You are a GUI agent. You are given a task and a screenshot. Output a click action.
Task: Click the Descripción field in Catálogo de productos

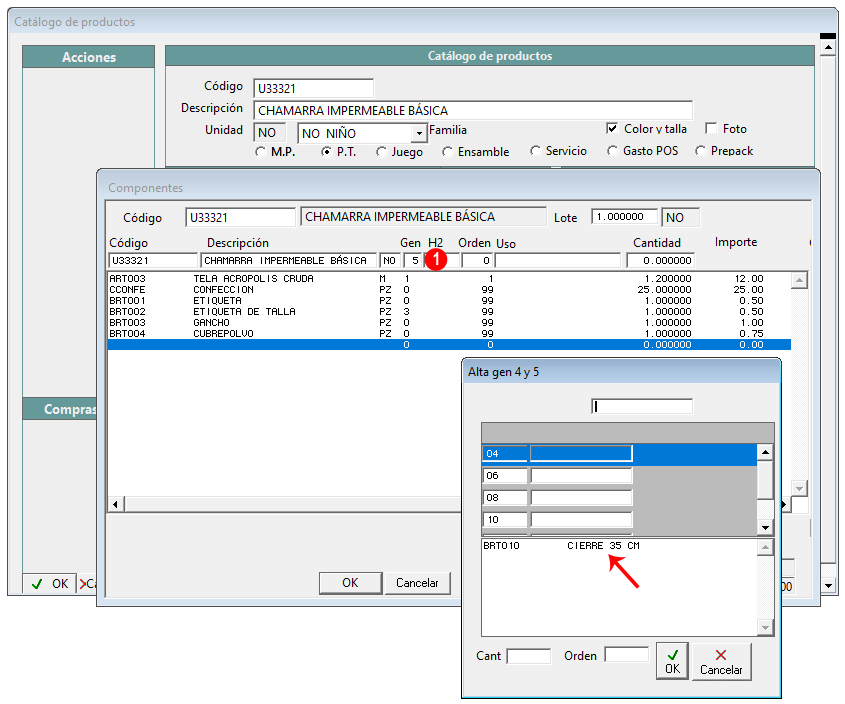click(x=473, y=111)
